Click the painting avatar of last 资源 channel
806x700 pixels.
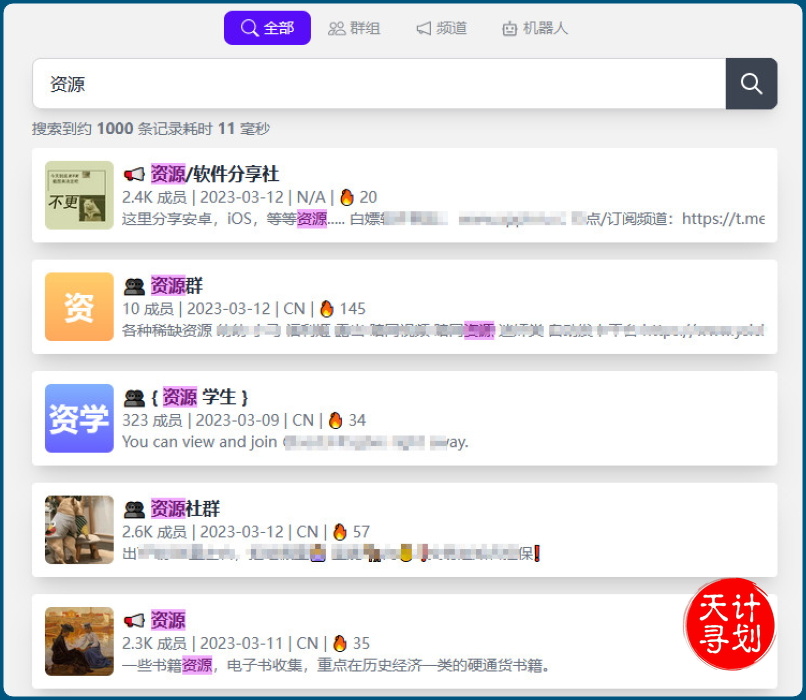pos(79,641)
